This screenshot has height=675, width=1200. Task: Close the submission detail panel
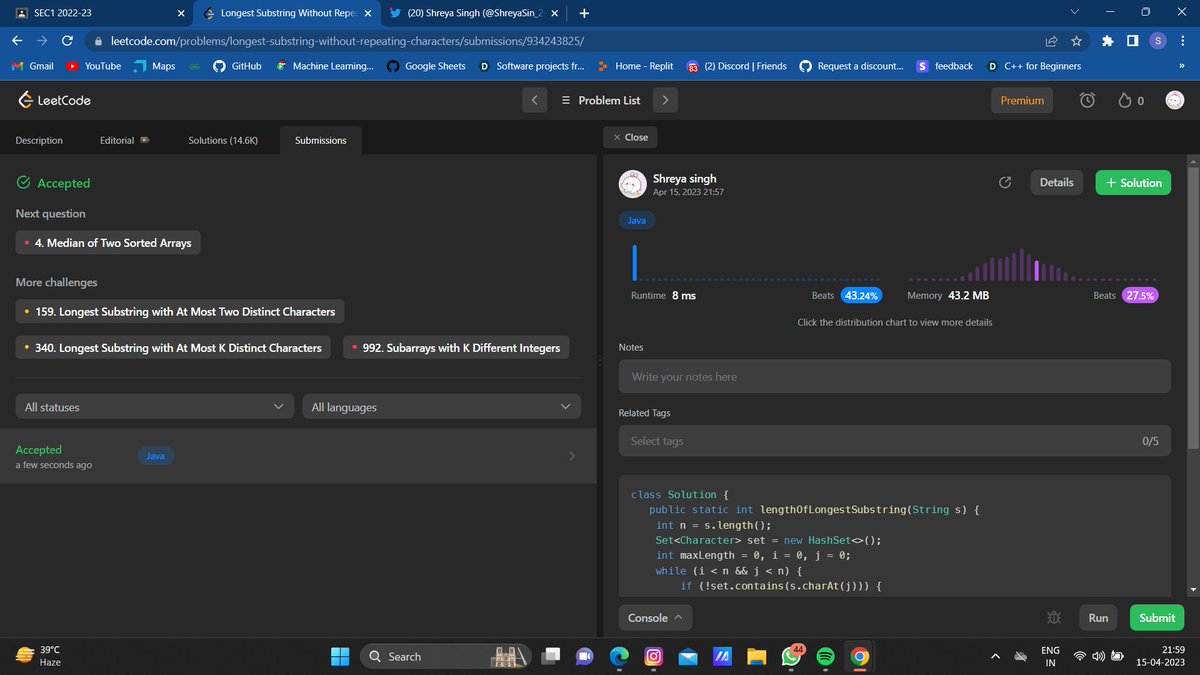(630, 137)
